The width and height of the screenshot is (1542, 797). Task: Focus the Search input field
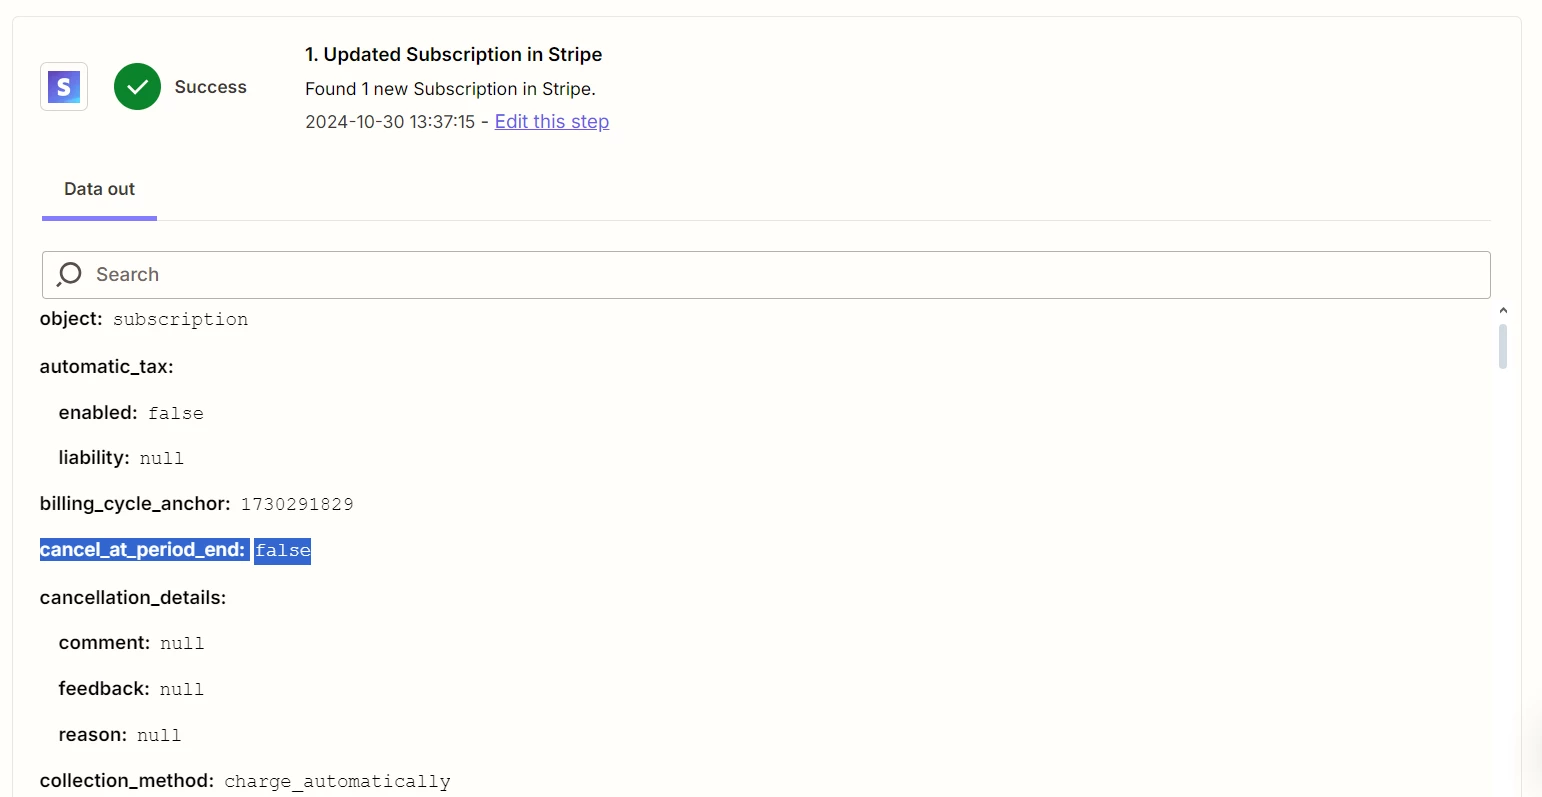coord(766,274)
